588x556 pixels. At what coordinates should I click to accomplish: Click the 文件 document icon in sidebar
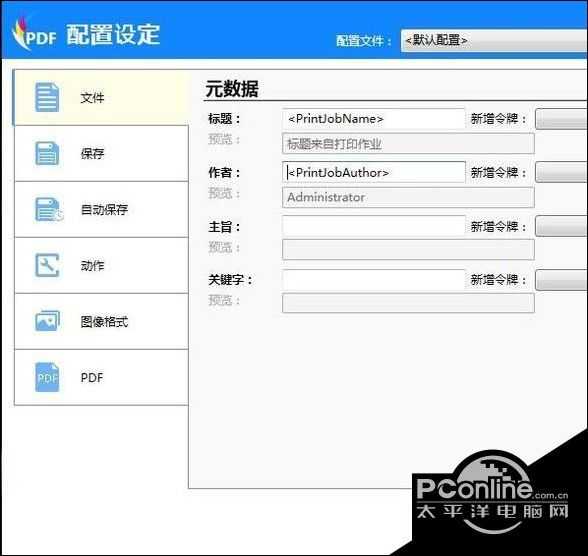[47, 97]
